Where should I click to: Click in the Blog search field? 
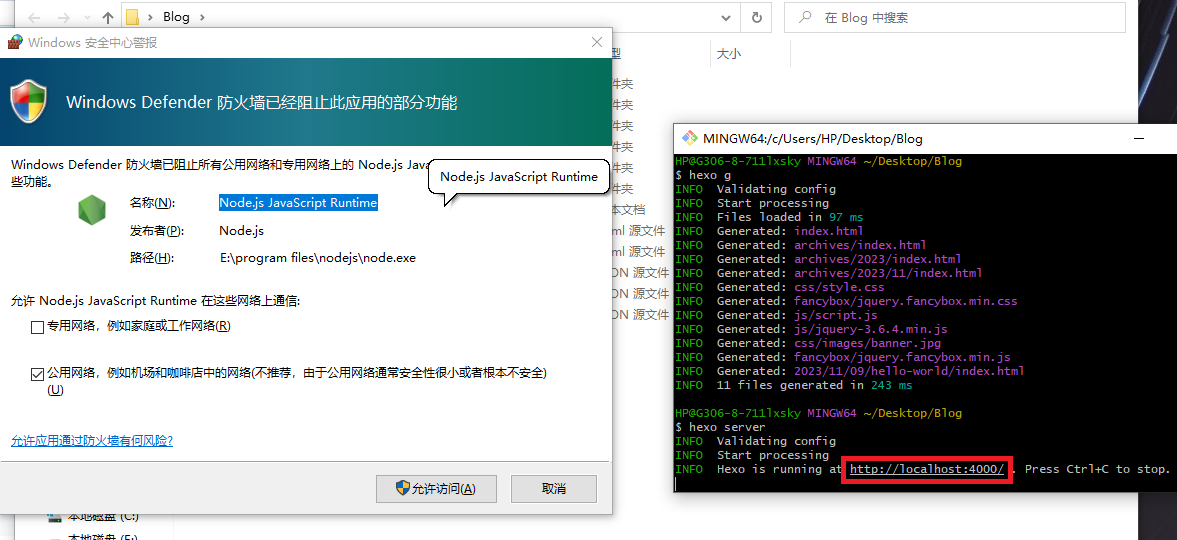[x=954, y=17]
